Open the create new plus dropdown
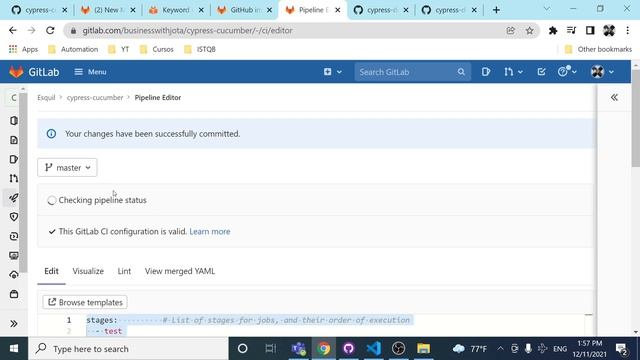640x360 pixels. coord(333,72)
